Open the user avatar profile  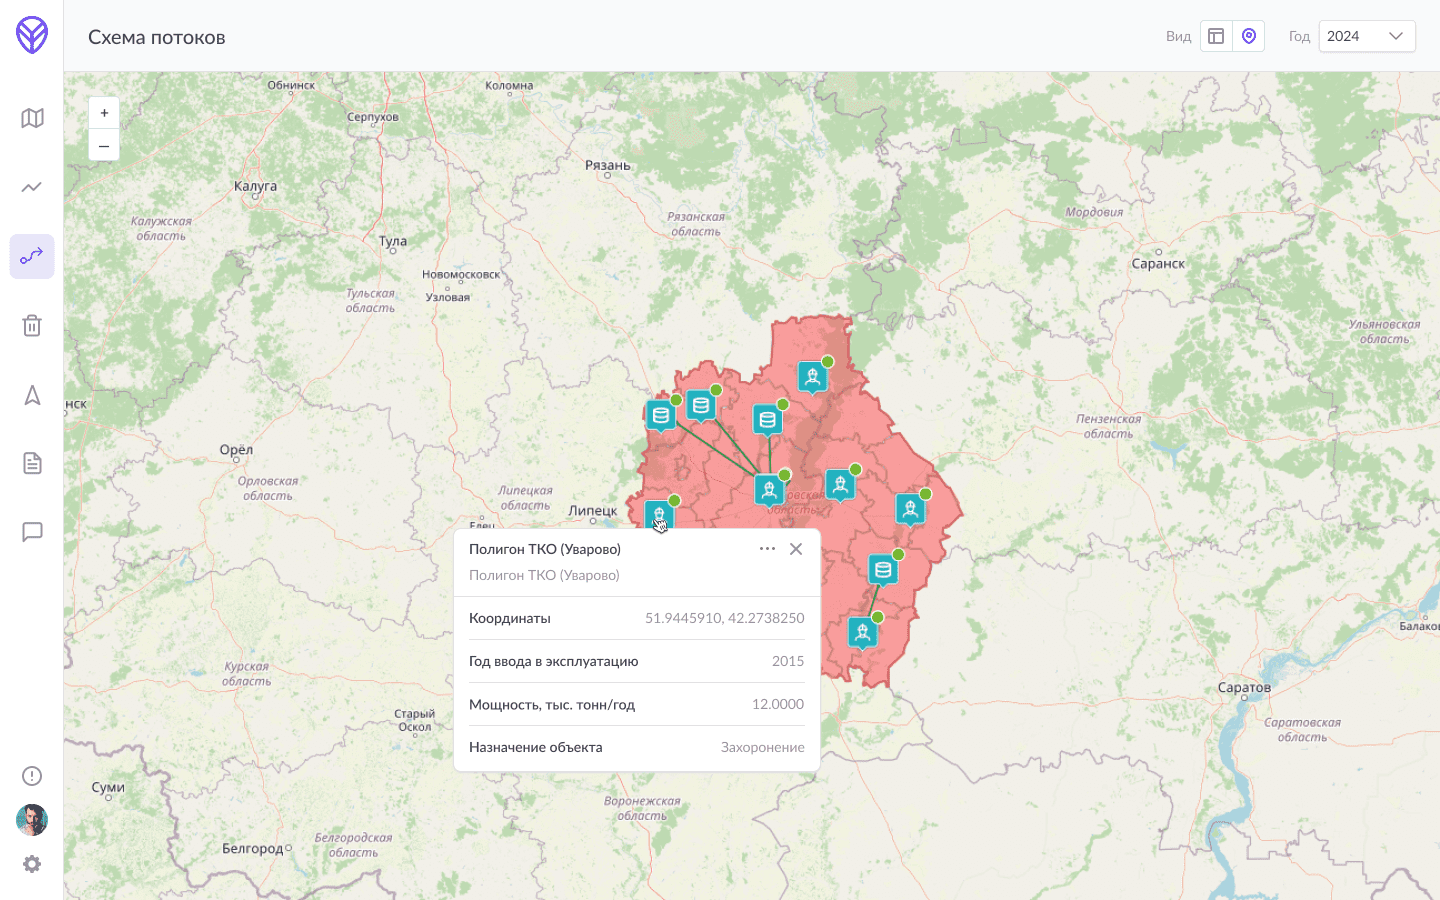coord(32,820)
